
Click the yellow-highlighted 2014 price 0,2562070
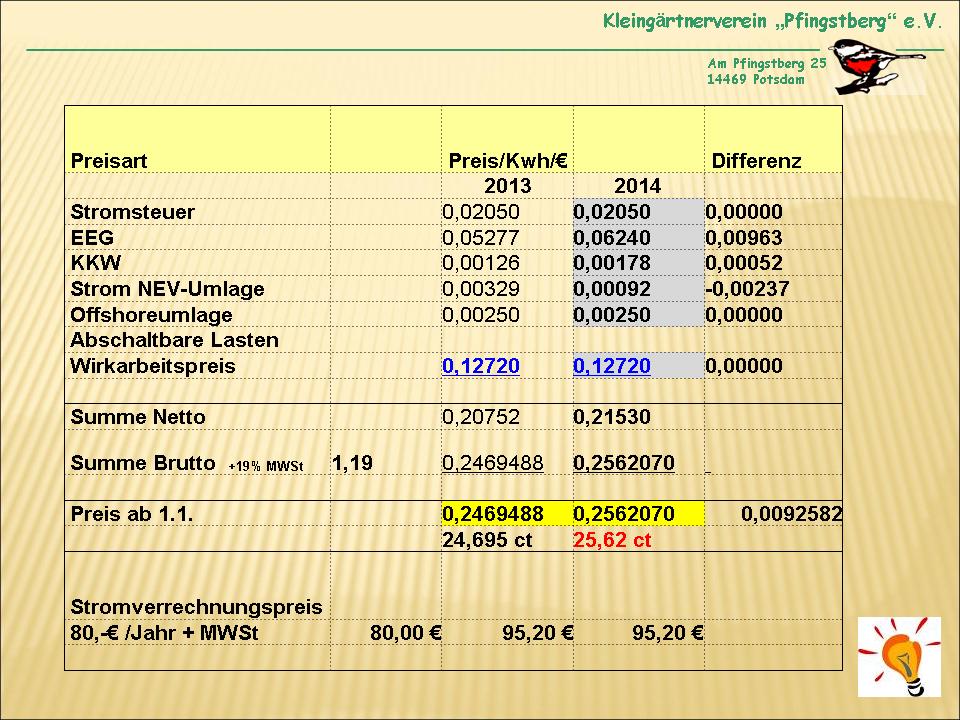[624, 514]
